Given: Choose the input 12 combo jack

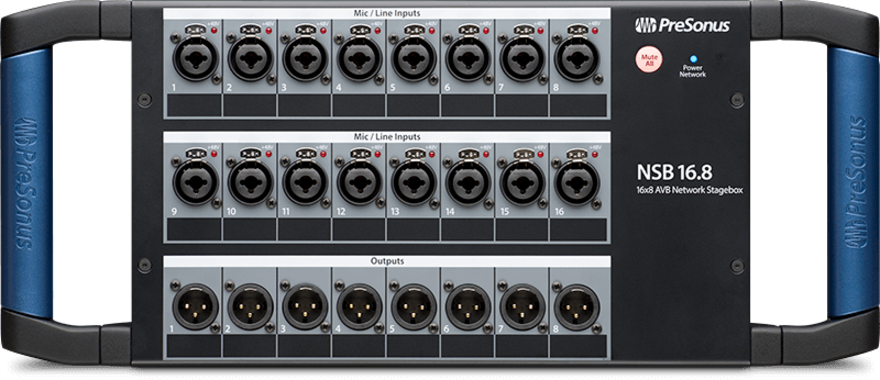Looking at the screenshot, I should (359, 182).
